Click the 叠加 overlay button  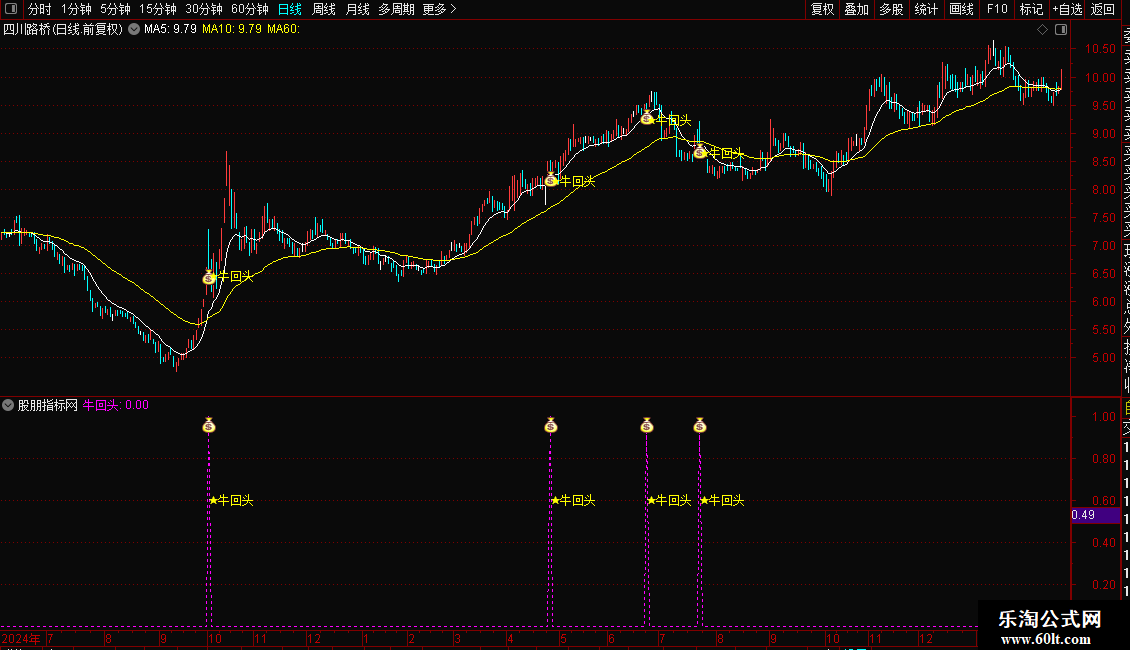click(857, 9)
